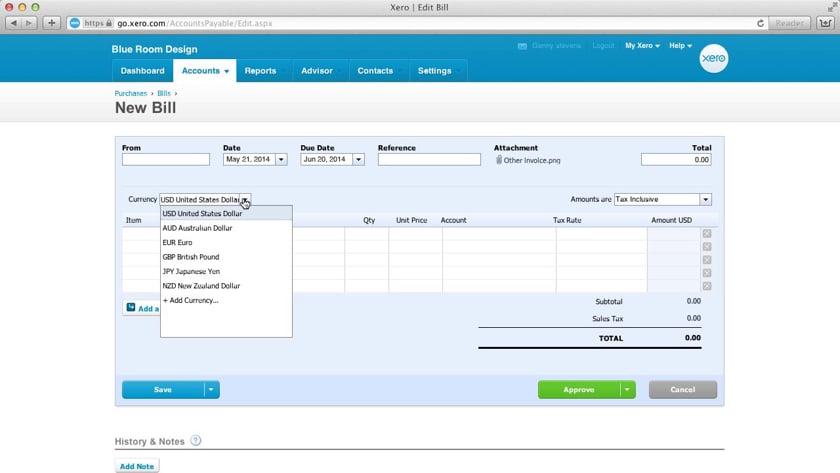Click the Reference input field
840x473 pixels.
click(429, 160)
